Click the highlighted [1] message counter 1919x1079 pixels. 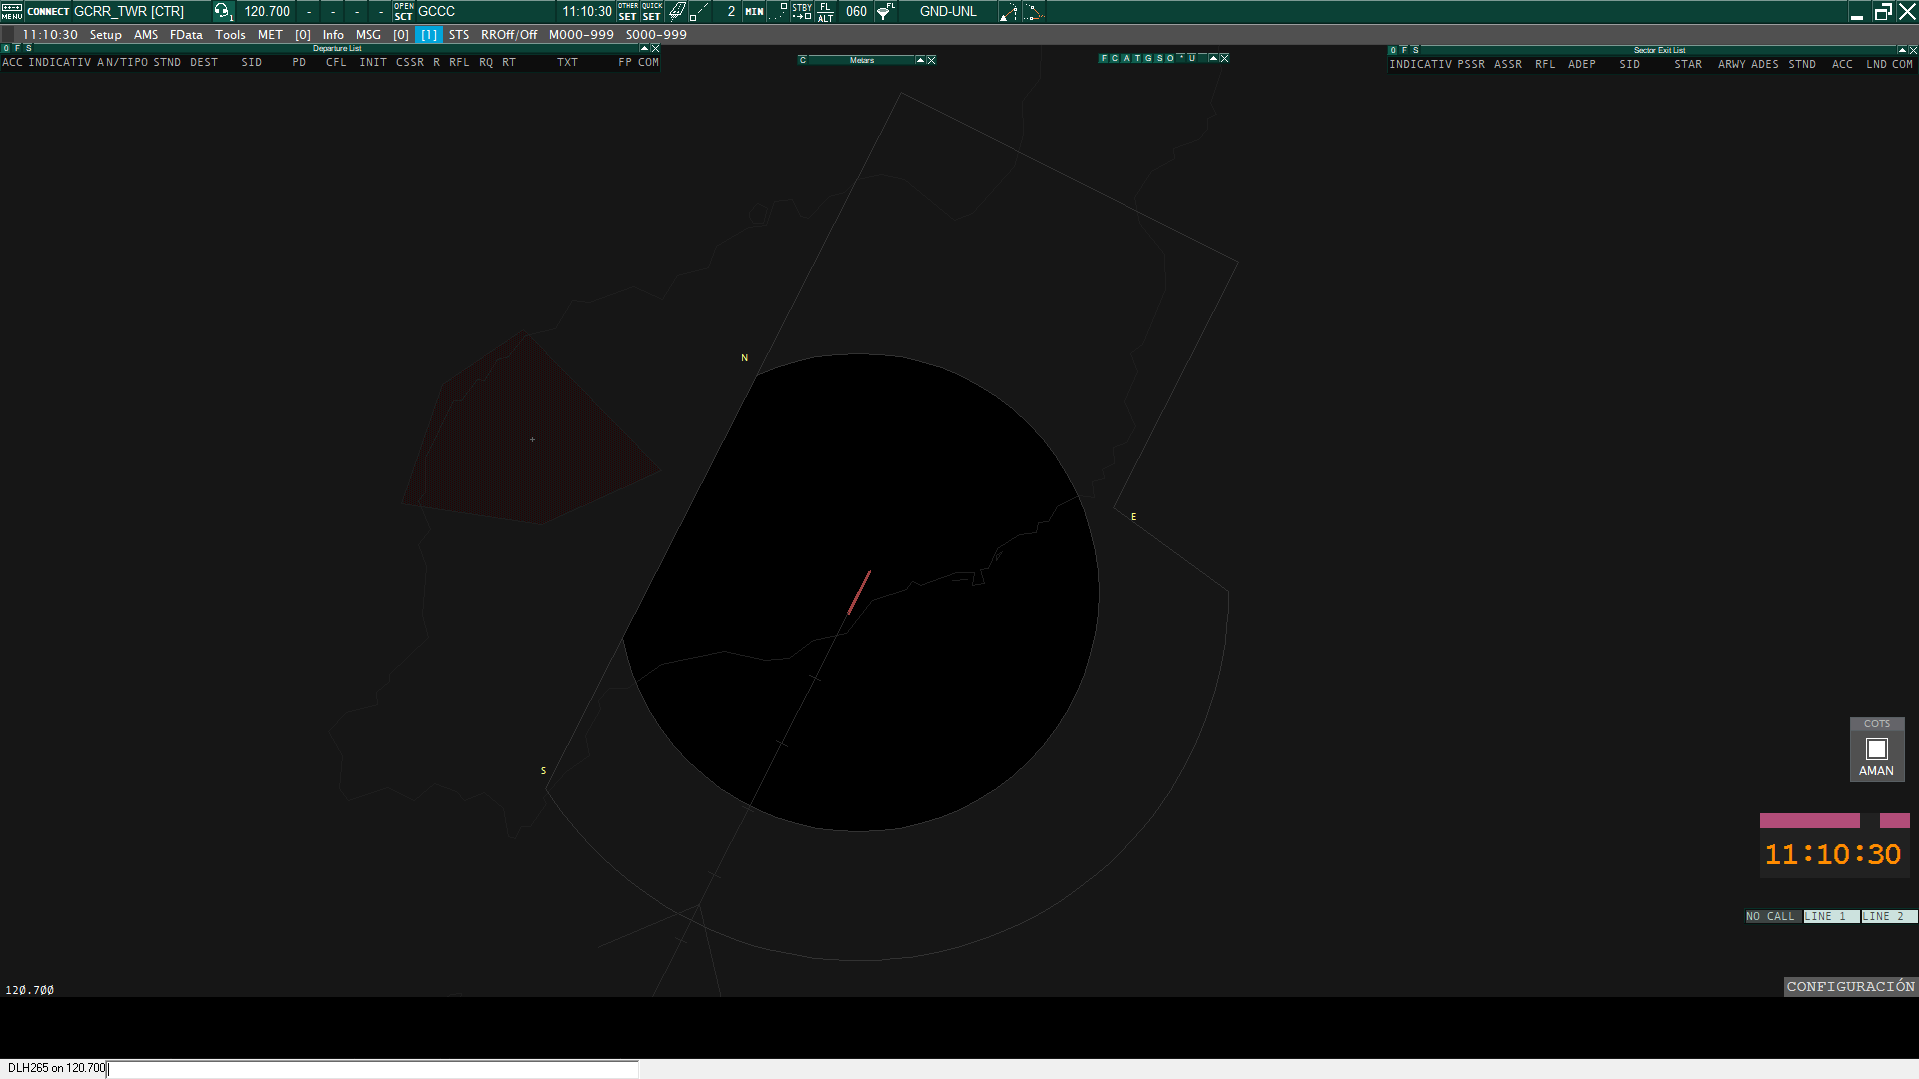tap(429, 35)
